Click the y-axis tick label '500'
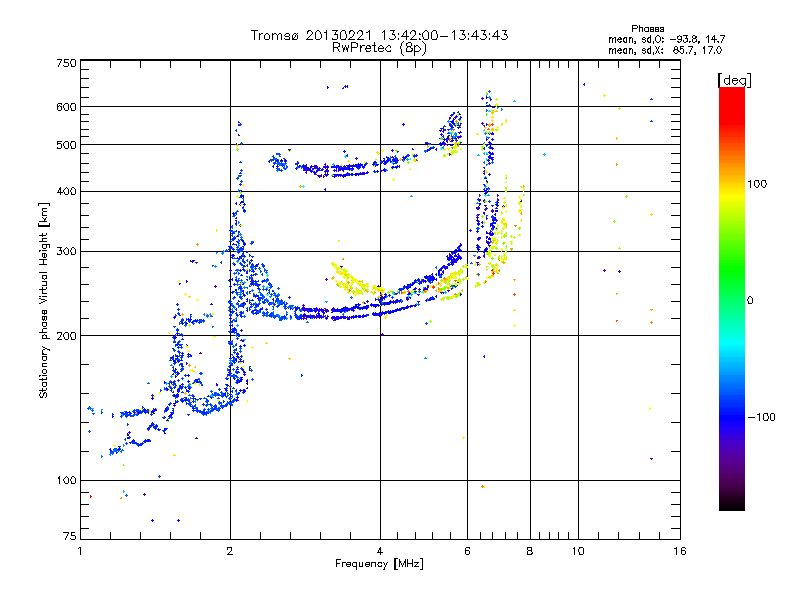Screen dimensions: 800x600 66,145
